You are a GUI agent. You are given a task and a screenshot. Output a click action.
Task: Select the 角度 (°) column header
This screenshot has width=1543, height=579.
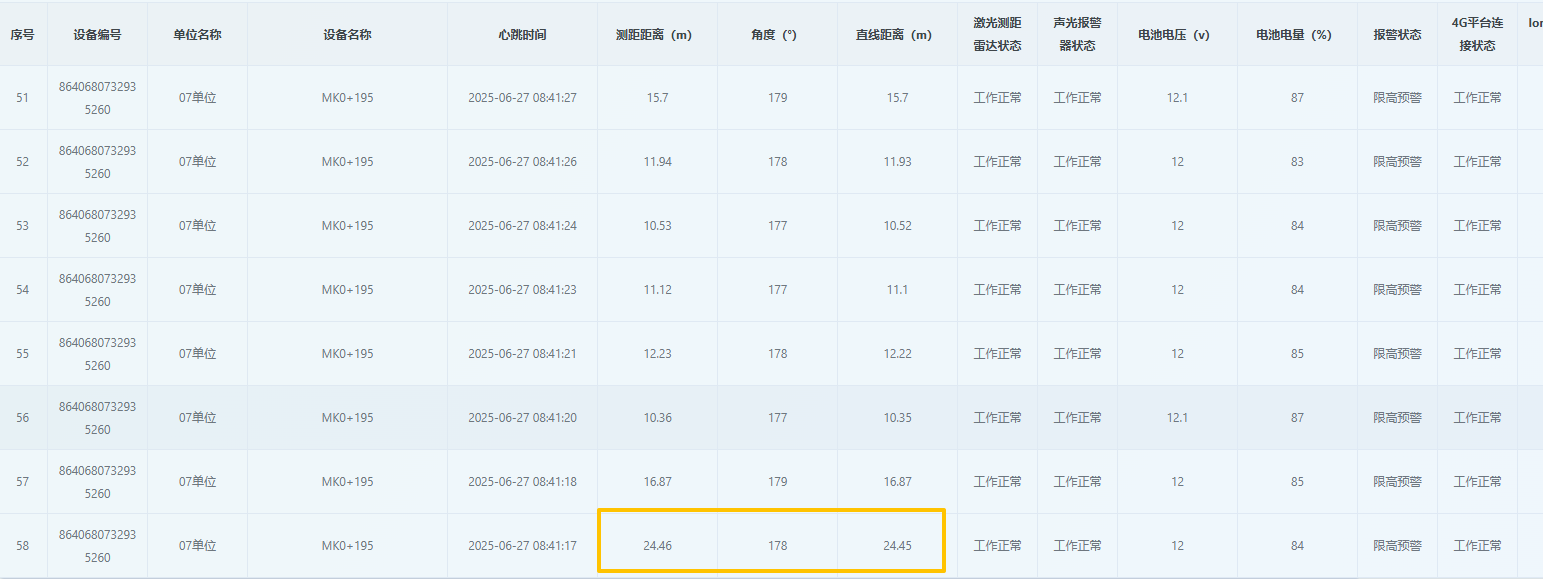tap(777, 34)
